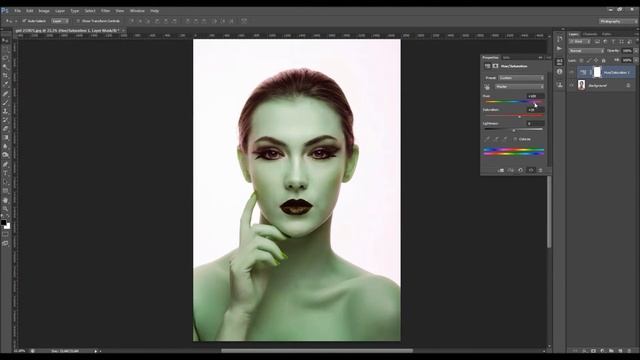Viewport: 640px width, 360px height.
Task: Open the Image menu
Action: pos(44,11)
